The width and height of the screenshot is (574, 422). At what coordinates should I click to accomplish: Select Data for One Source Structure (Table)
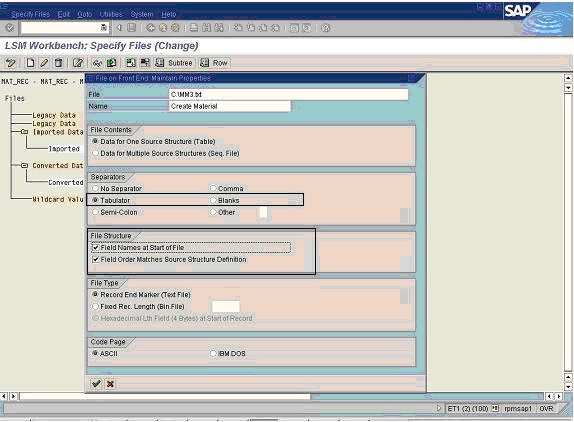click(154, 141)
